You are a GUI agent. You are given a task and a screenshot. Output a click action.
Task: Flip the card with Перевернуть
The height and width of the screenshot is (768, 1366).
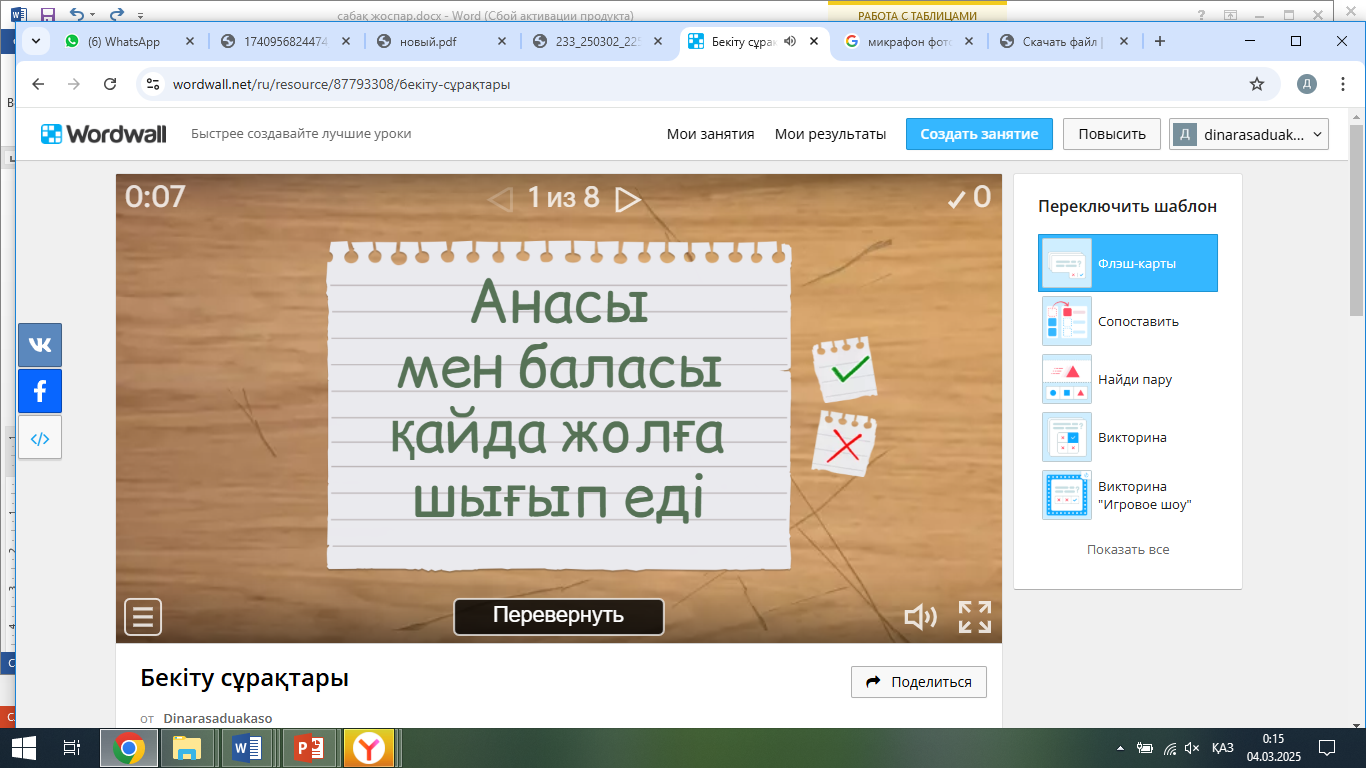point(559,616)
